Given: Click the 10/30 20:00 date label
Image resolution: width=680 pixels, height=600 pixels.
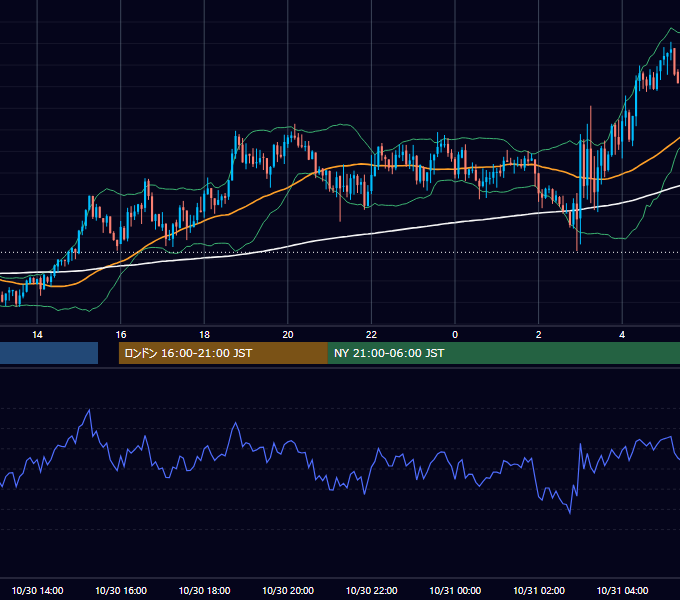Looking at the screenshot, I should coord(288,590).
